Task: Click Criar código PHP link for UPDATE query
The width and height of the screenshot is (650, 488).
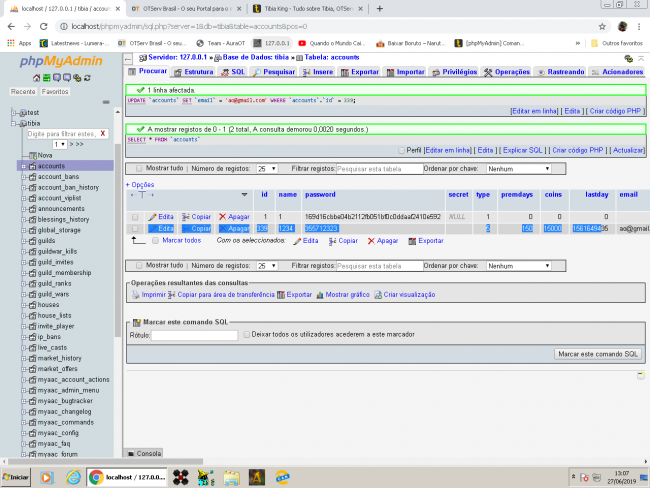Action: click(615, 111)
